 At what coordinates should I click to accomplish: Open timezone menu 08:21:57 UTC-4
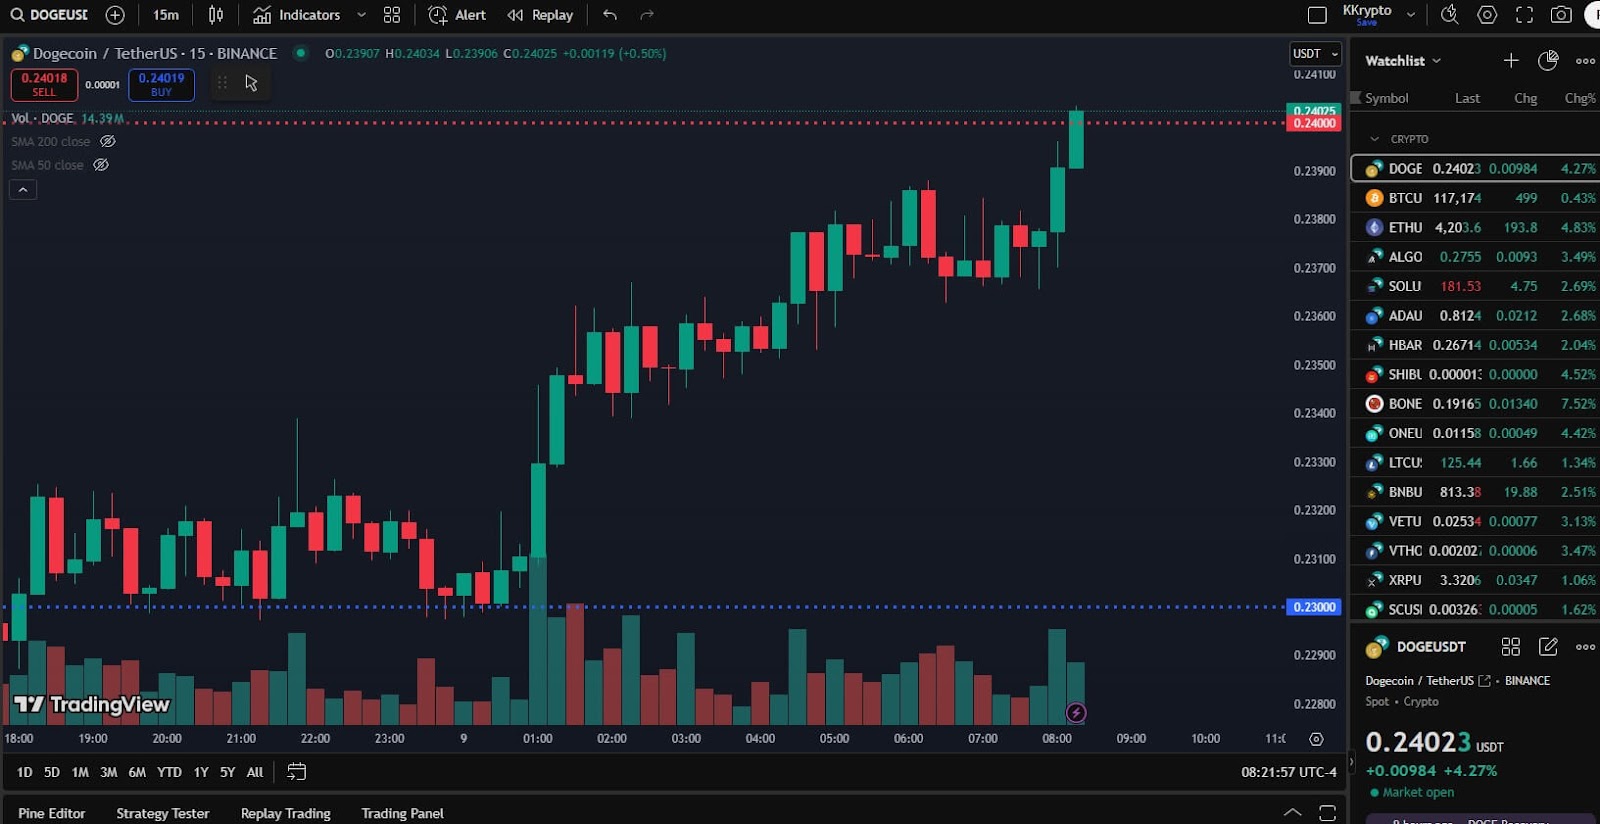pyautogui.click(x=1289, y=772)
